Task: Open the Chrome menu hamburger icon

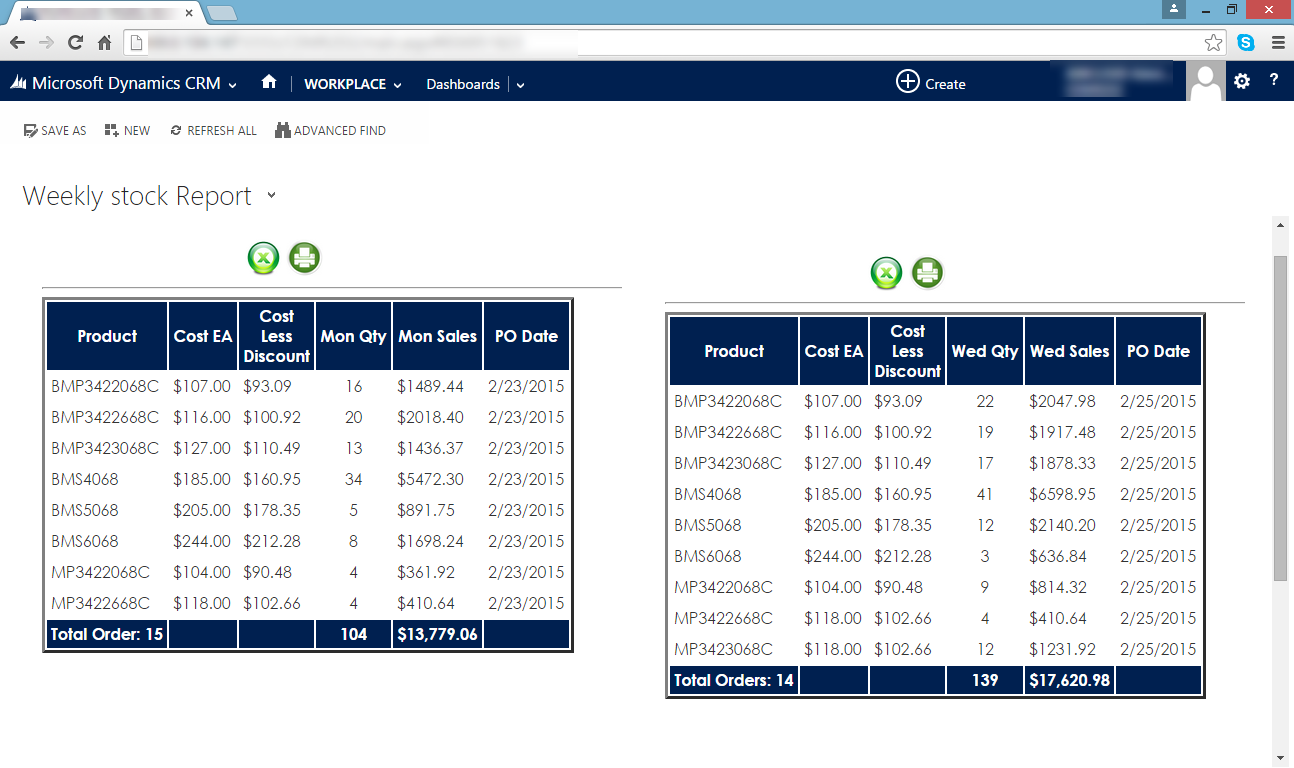Action: pos(1278,43)
